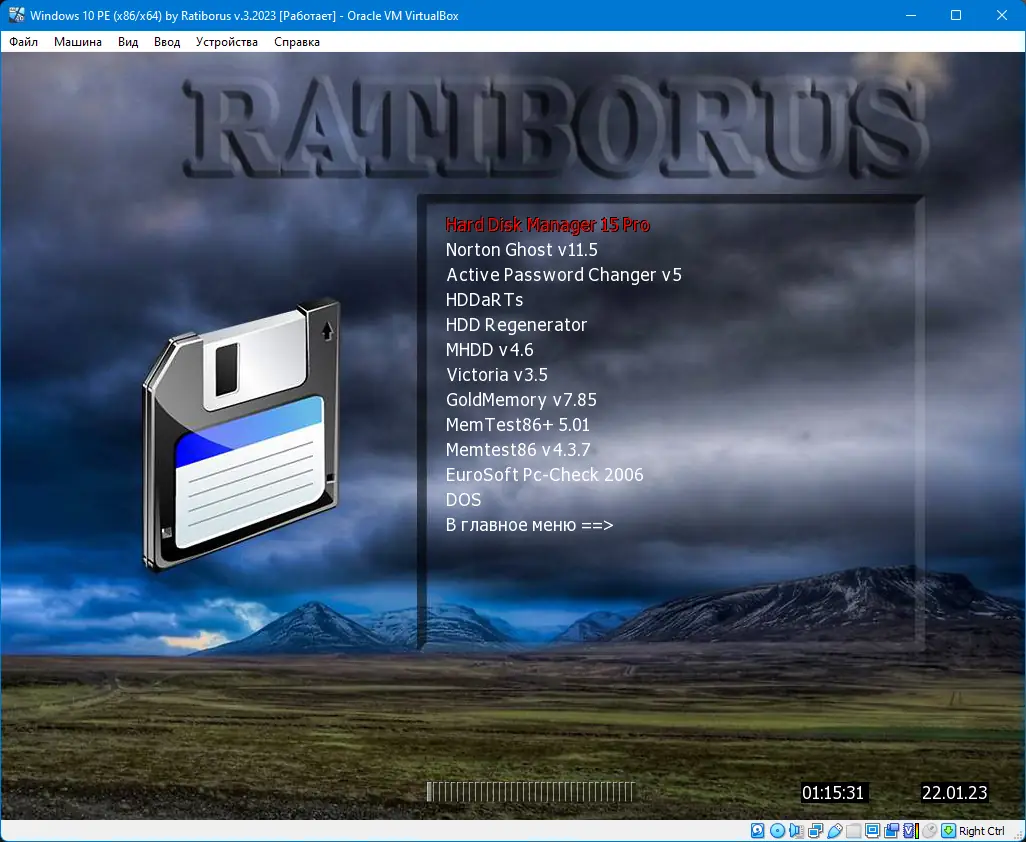Select GoldMemory v7.85 entry
The height and width of the screenshot is (842, 1026).
point(522,400)
